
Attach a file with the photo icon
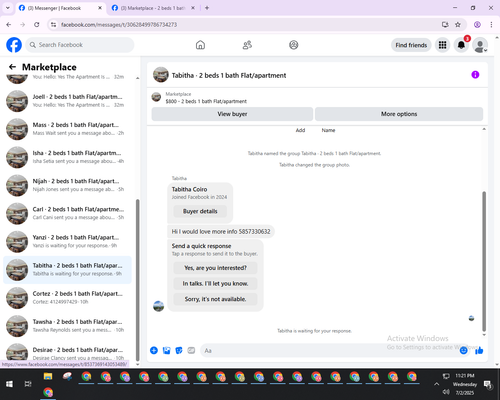point(166,350)
